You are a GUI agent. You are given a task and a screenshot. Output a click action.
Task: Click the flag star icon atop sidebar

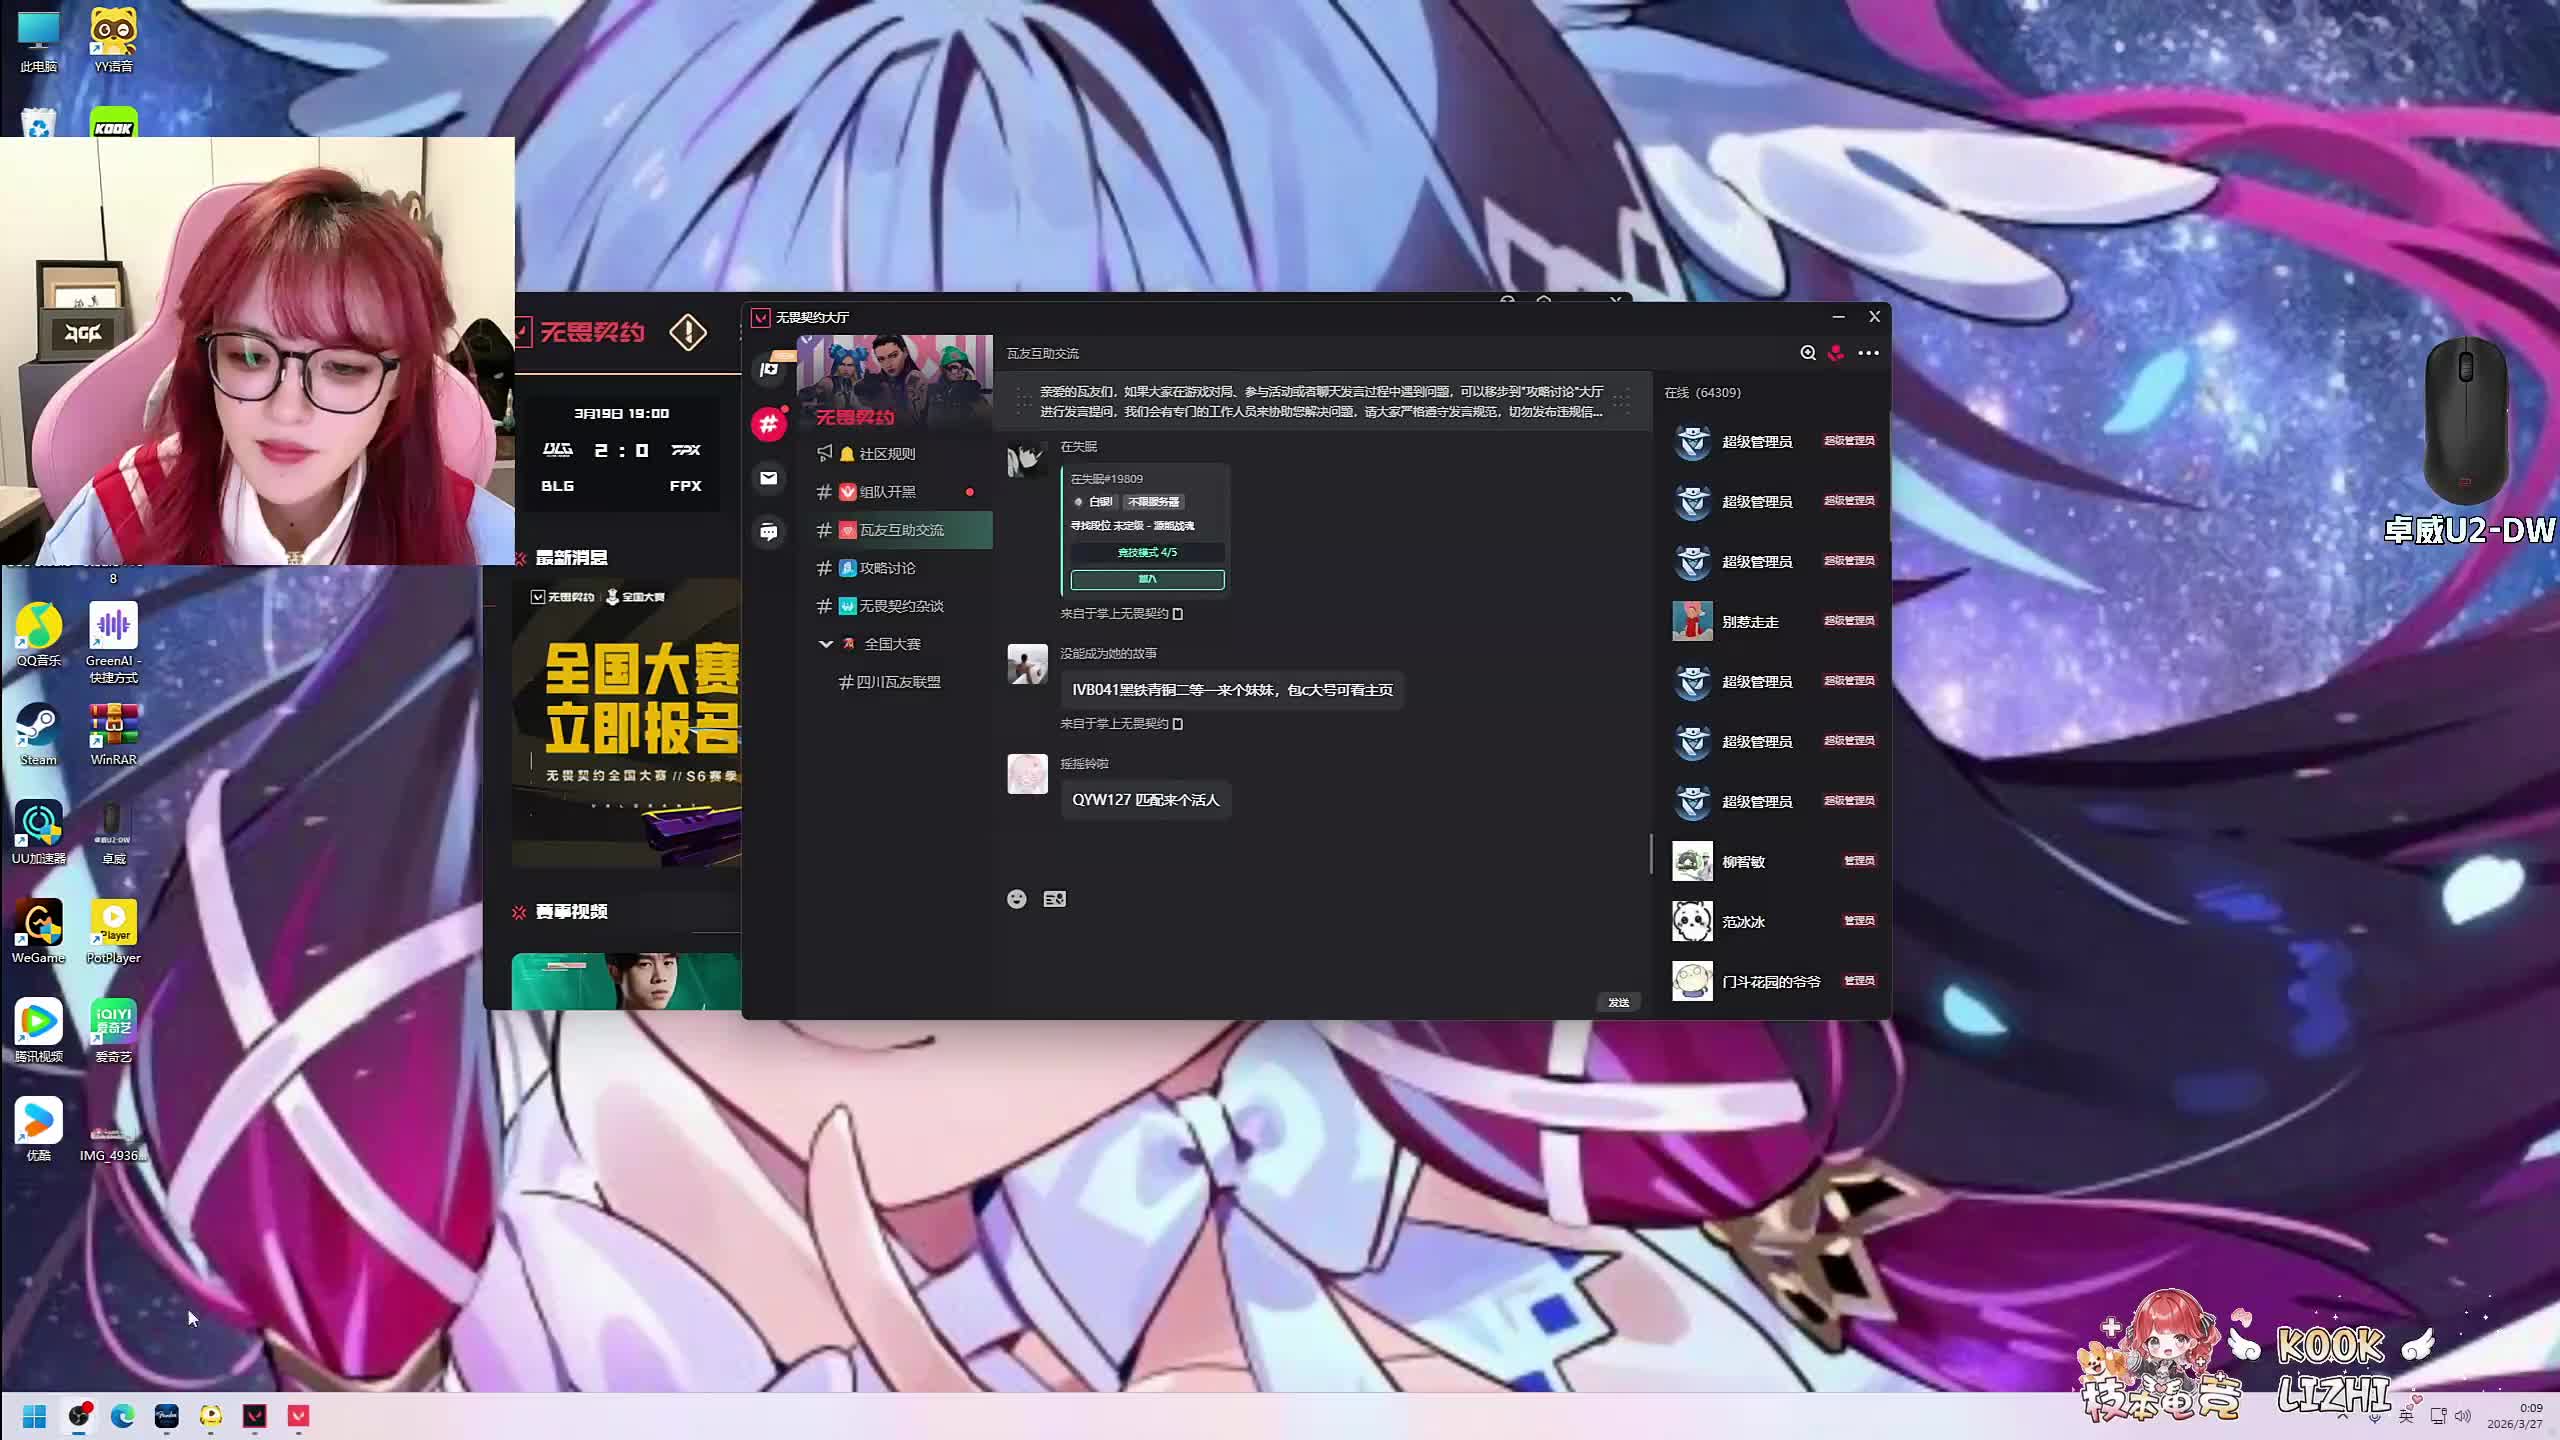click(768, 369)
